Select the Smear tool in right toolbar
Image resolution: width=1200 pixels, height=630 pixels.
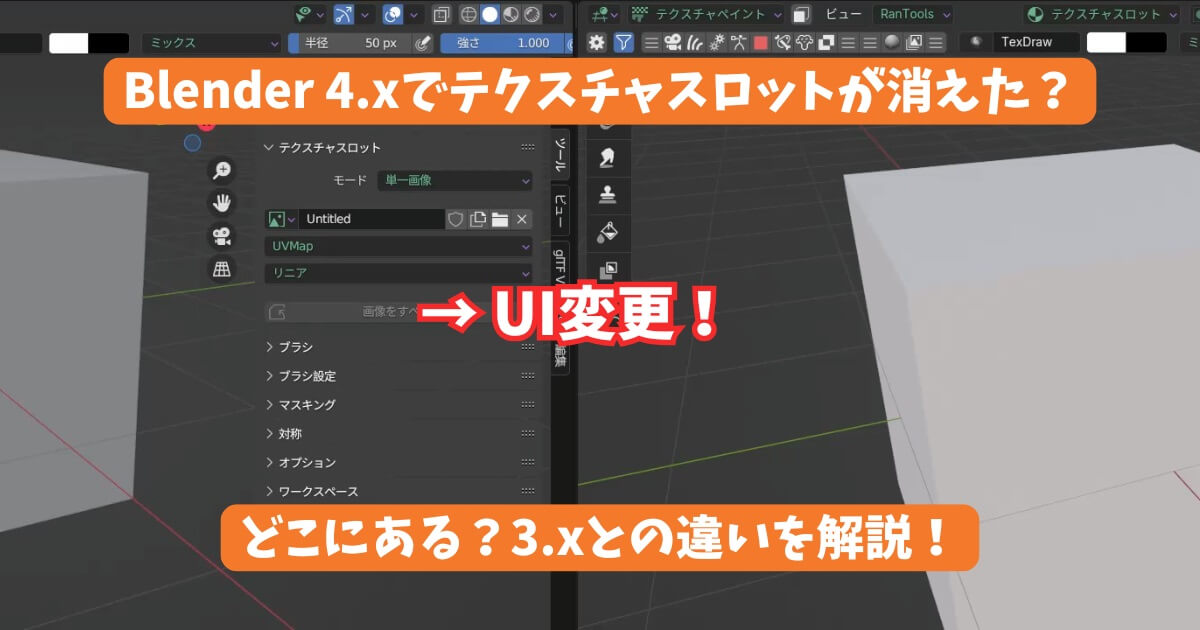[x=607, y=157]
